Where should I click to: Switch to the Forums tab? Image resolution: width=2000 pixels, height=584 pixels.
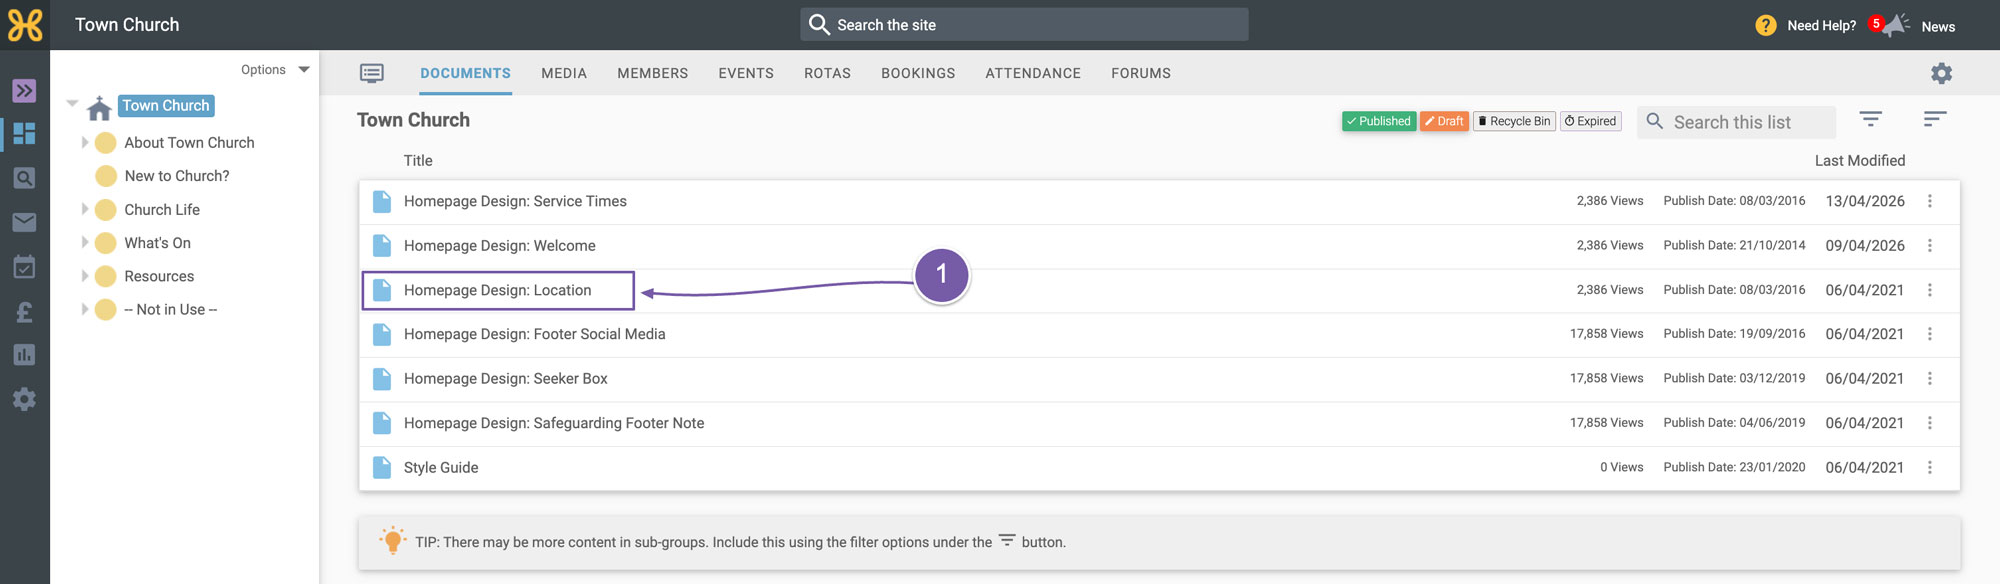[x=1141, y=73]
